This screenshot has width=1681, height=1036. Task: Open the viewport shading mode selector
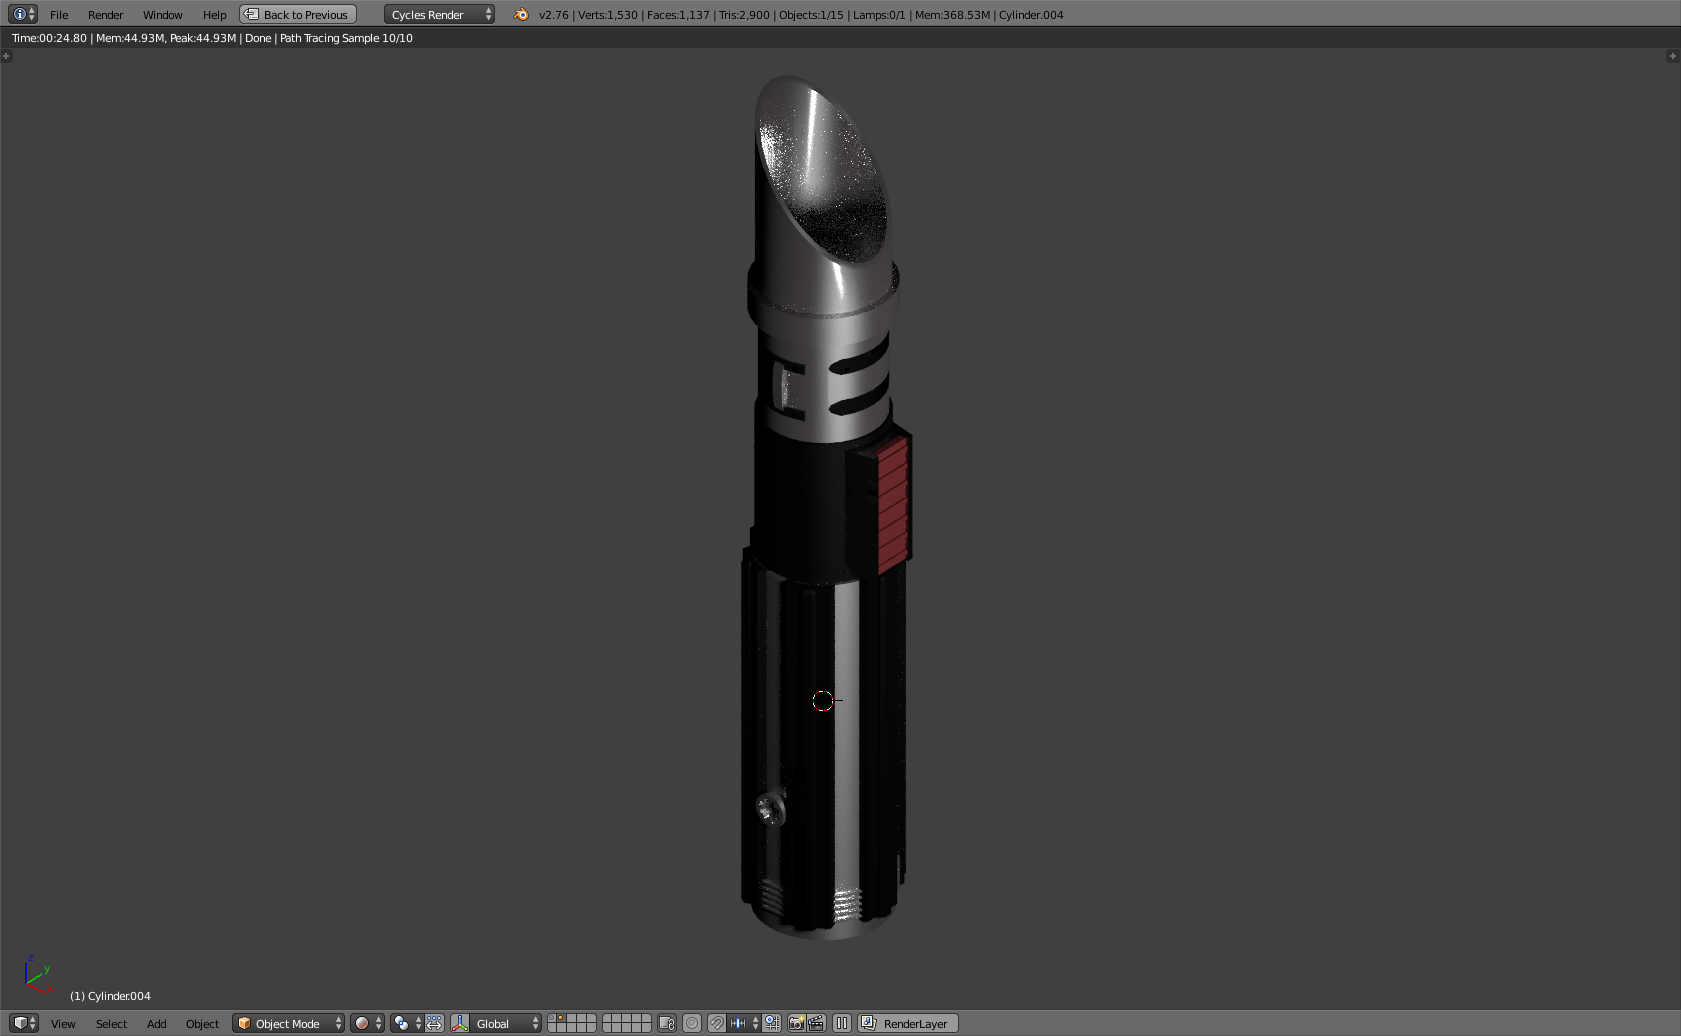367,1023
